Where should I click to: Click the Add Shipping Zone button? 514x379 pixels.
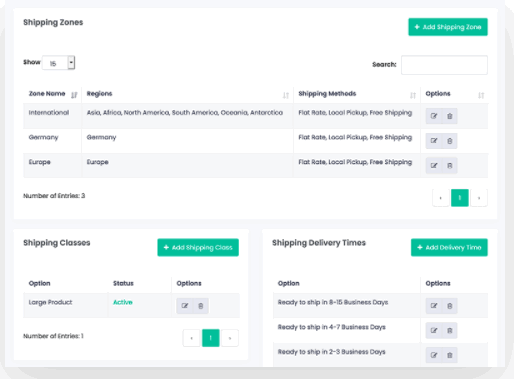448,27
